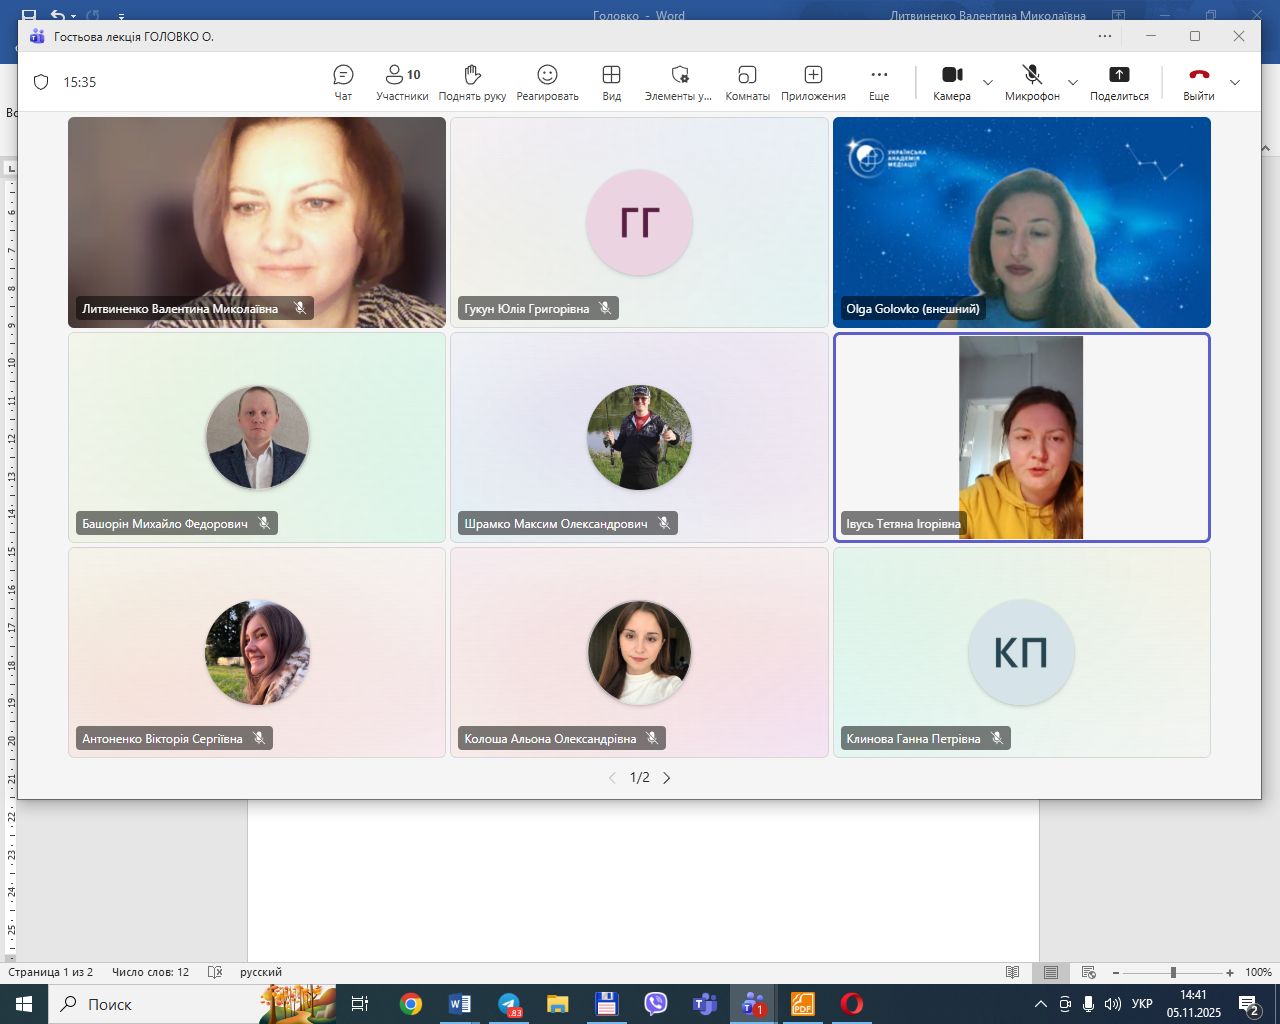Share your screen content

point(1119,82)
